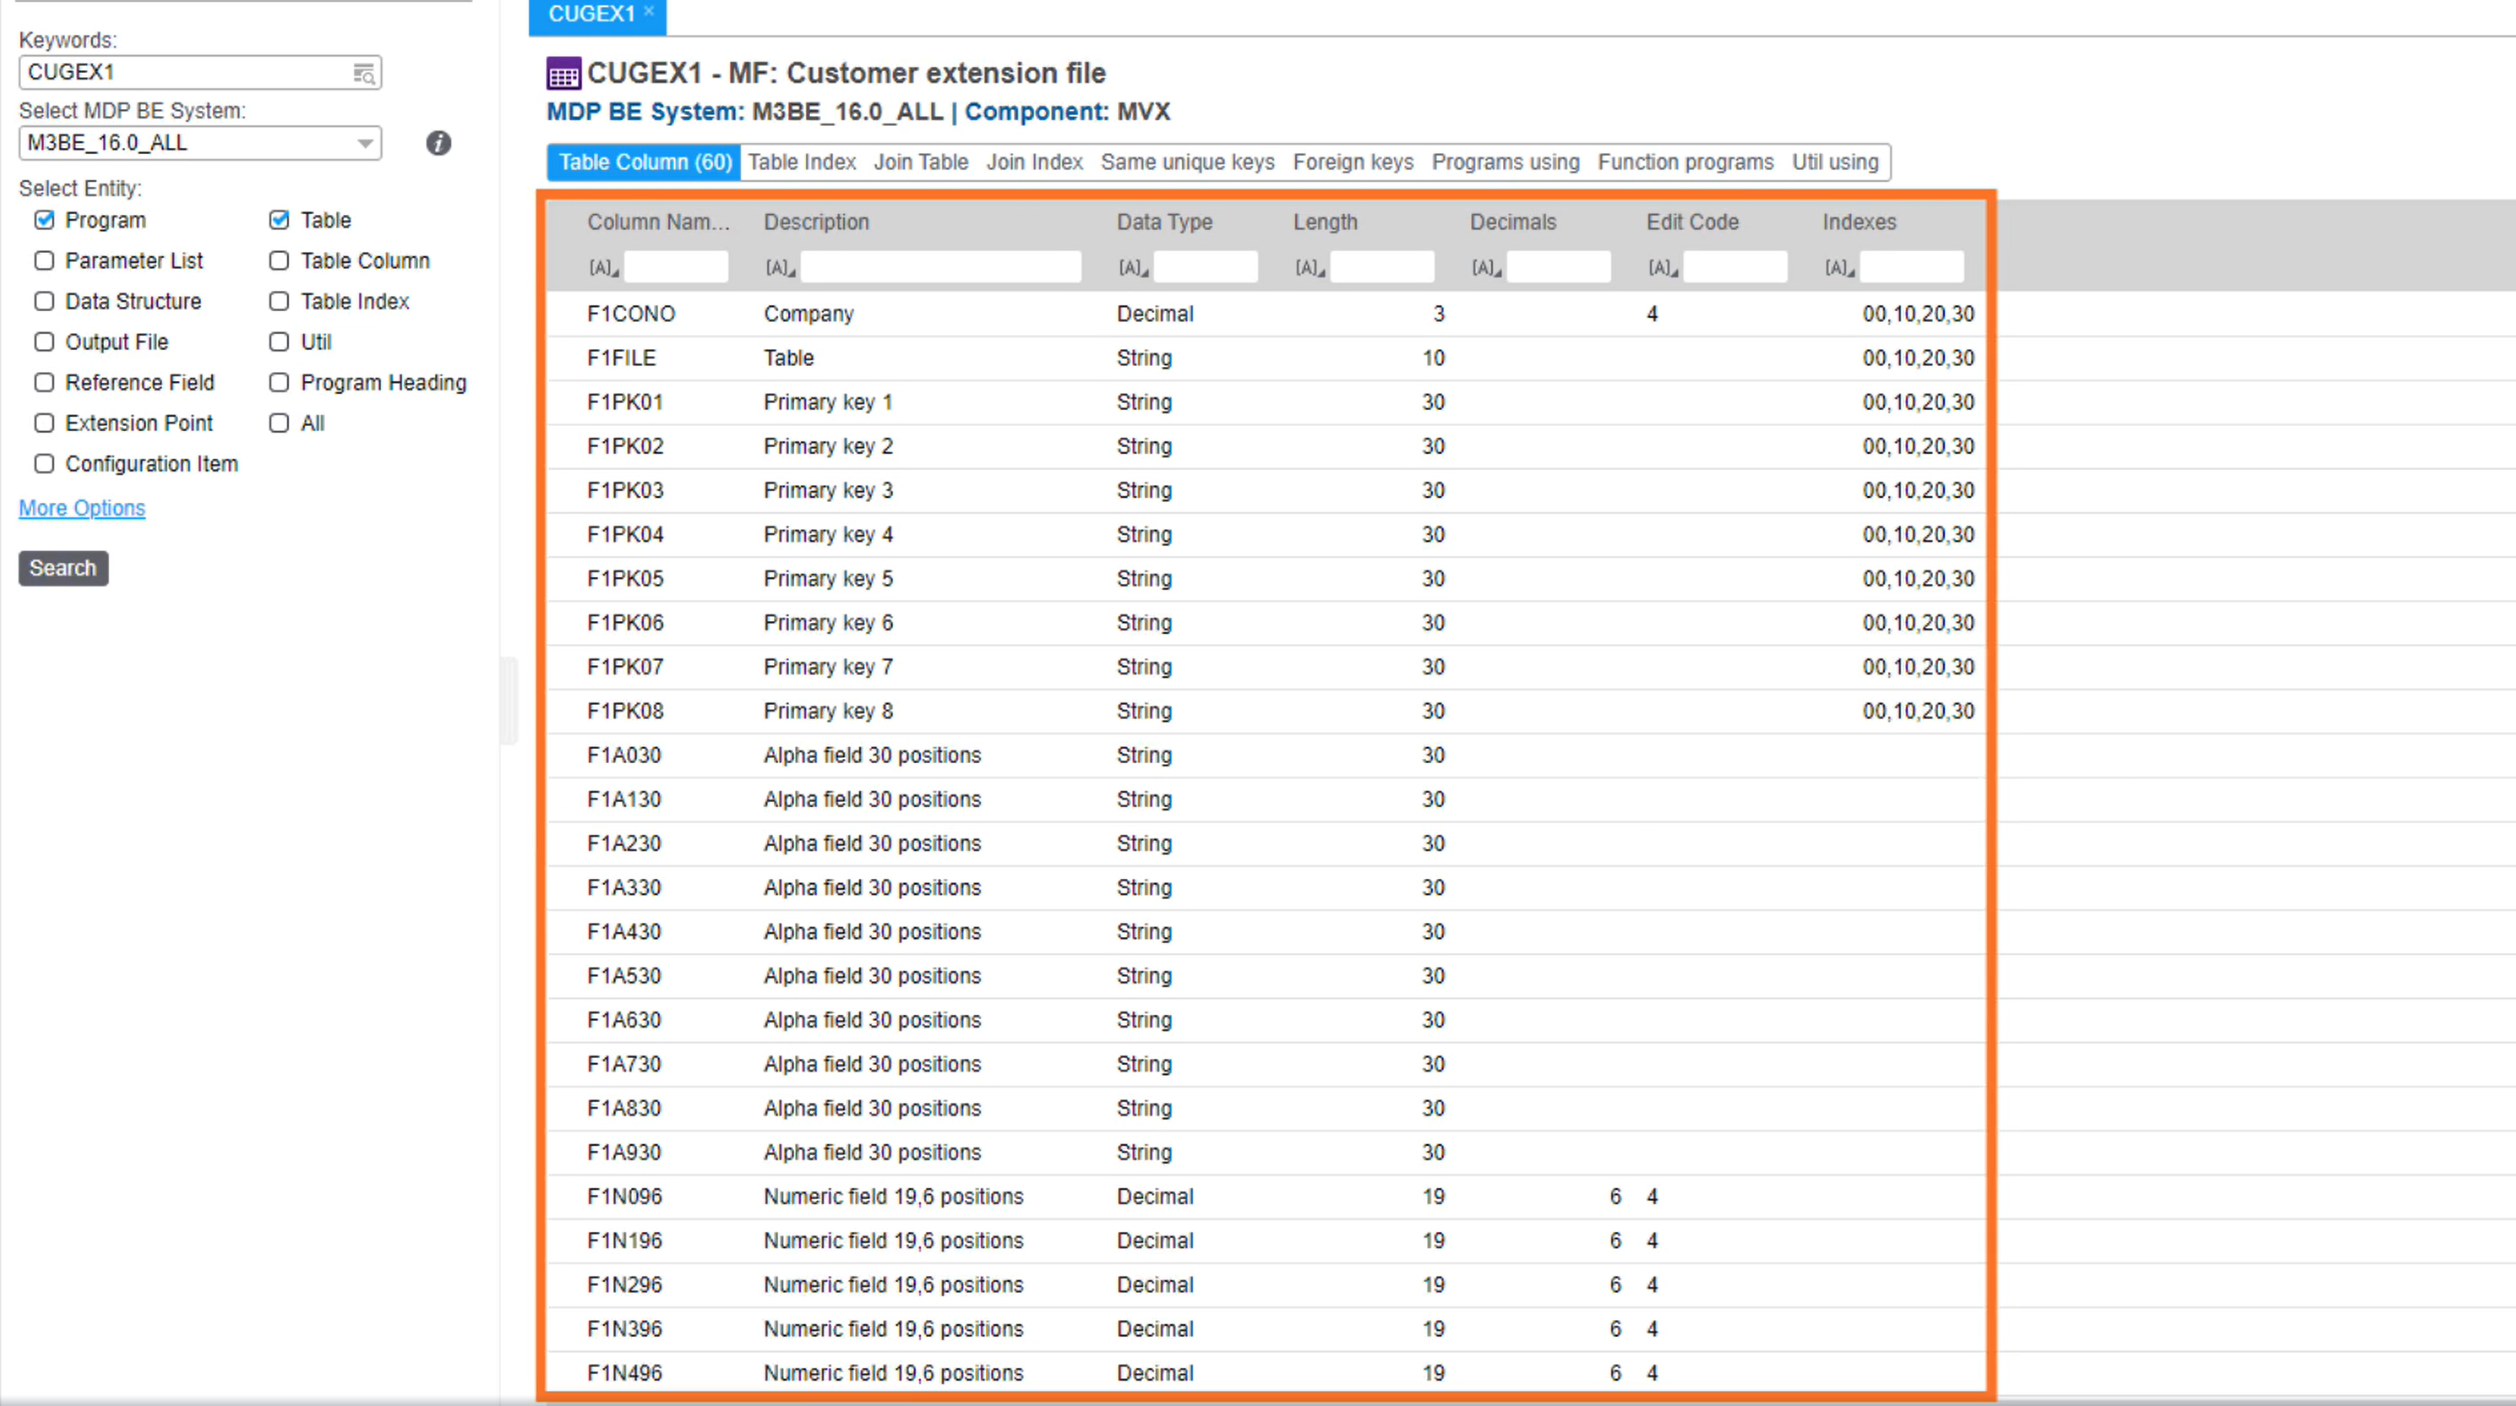The height and width of the screenshot is (1406, 2516).
Task: Select the Program Heading checkbox
Action: pyautogui.click(x=279, y=383)
